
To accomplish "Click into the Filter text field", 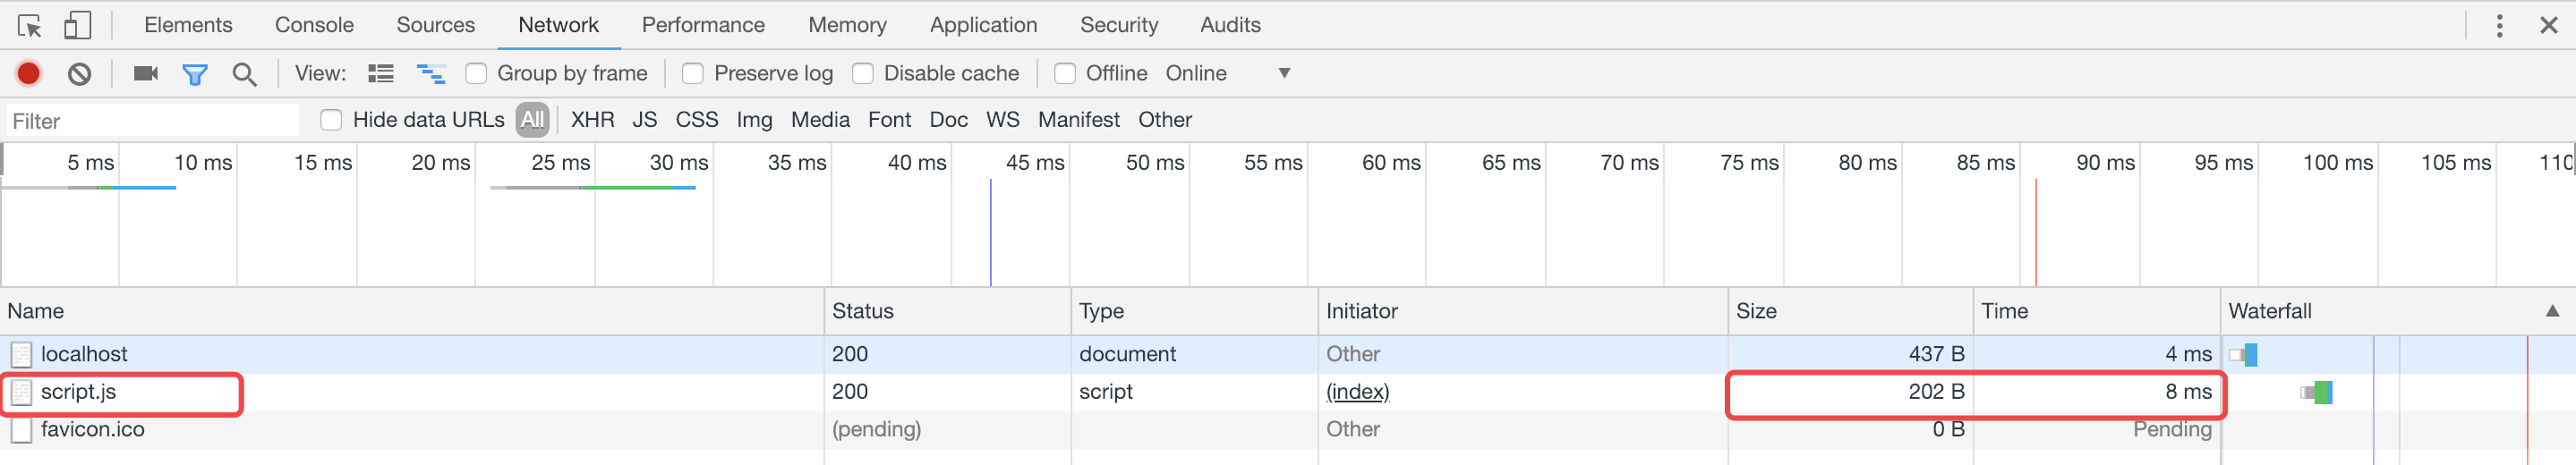I will click(x=152, y=121).
